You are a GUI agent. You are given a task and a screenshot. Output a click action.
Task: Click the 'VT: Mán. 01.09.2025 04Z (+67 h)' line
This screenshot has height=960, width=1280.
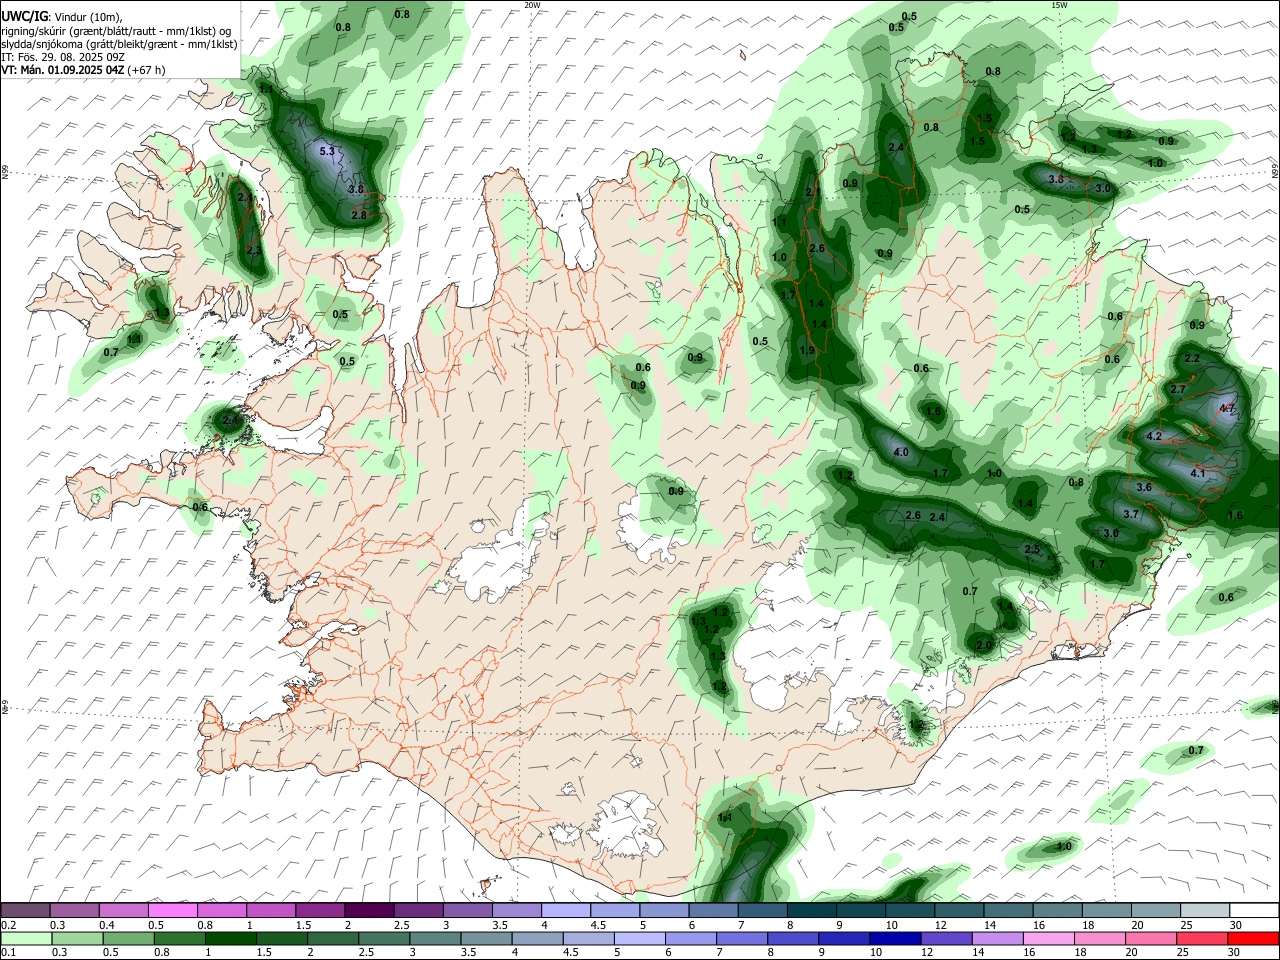click(x=83, y=70)
